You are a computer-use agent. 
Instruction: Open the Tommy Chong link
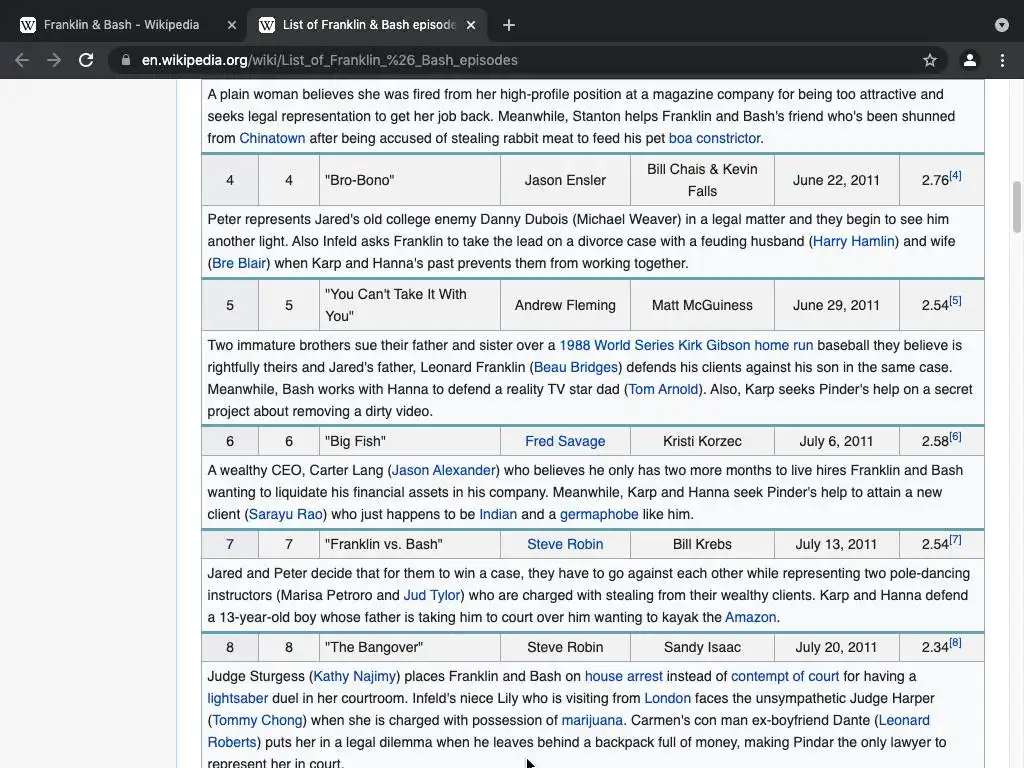click(x=257, y=721)
